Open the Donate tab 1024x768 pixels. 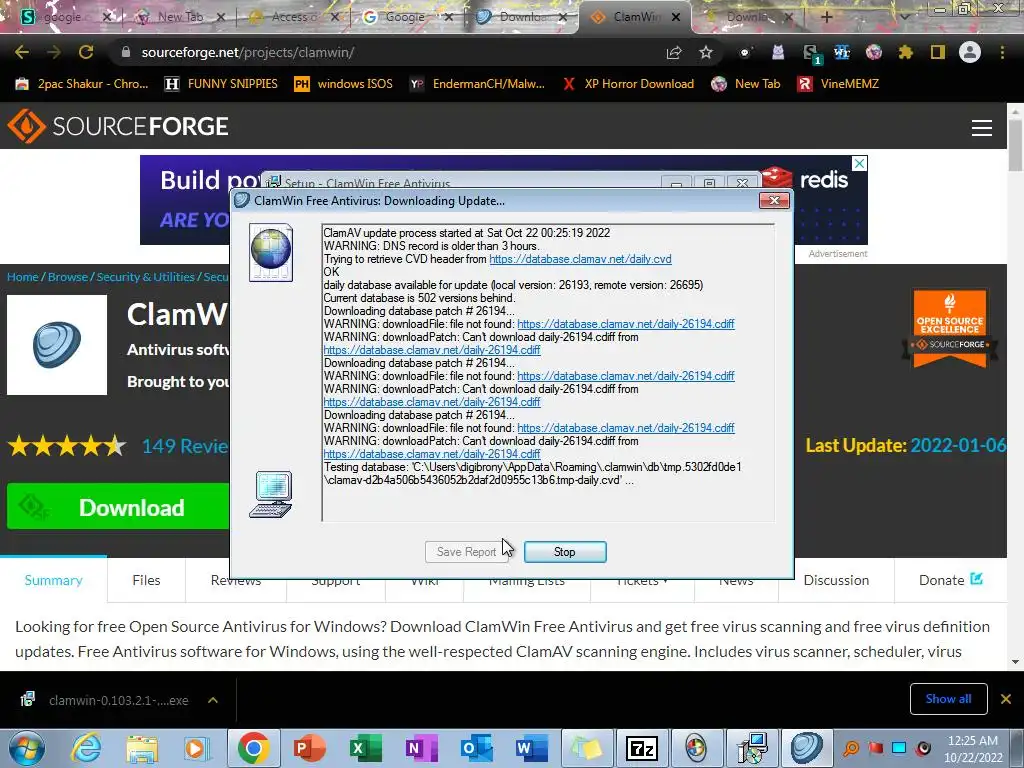tap(950, 581)
